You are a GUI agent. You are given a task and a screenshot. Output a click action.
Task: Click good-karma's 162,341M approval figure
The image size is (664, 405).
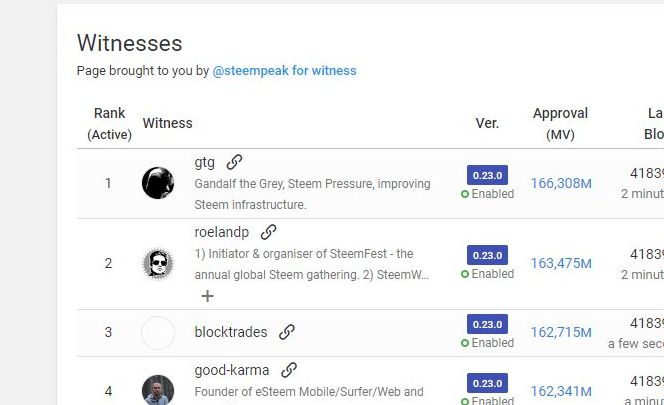pyautogui.click(x=561, y=391)
